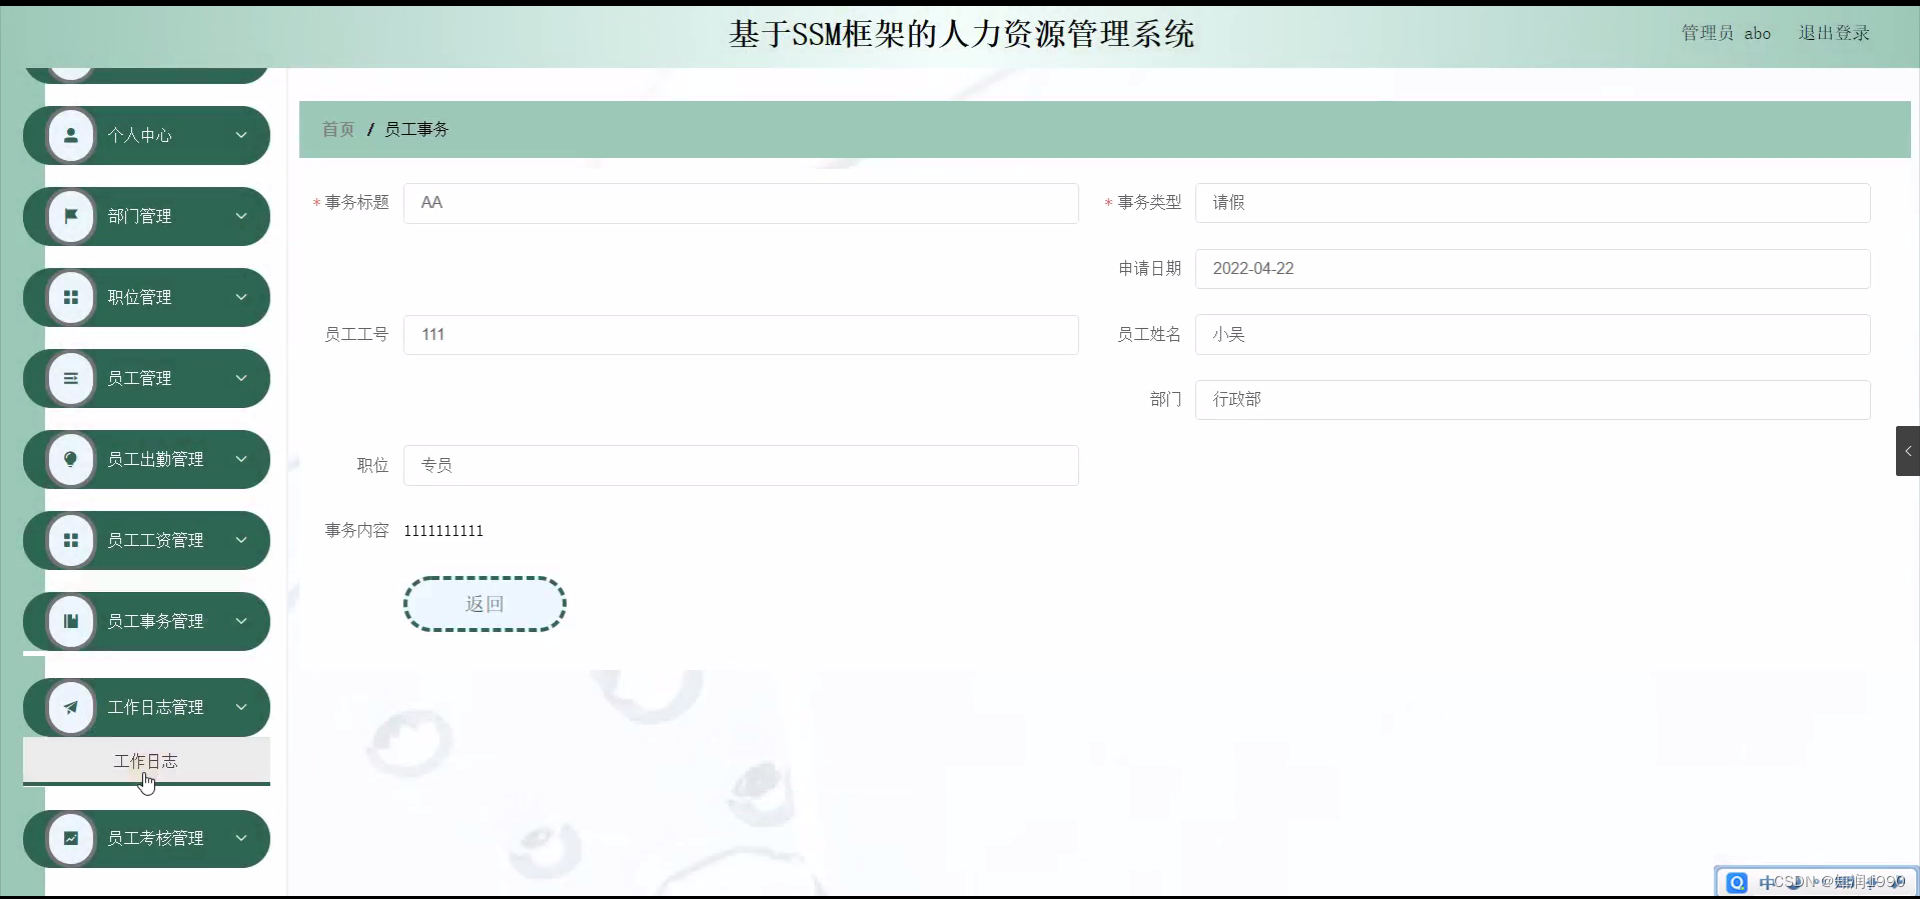This screenshot has width=1920, height=899.
Task: Click the 员工事务 breadcrumb item
Action: point(417,129)
